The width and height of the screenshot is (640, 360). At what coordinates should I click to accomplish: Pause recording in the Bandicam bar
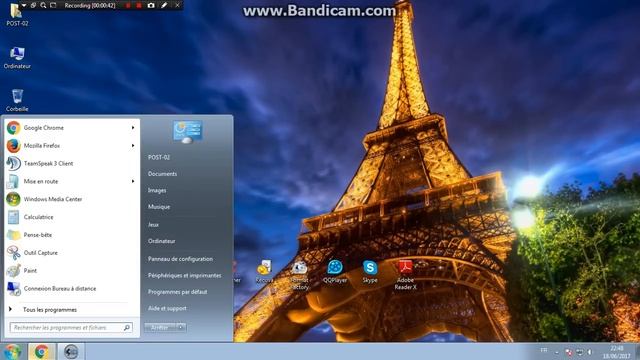[x=128, y=5]
